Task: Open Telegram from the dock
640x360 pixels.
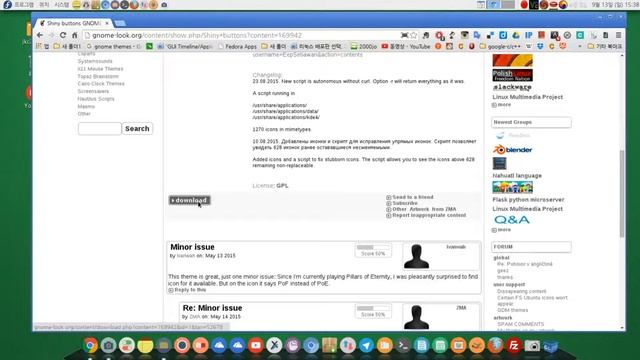Action: [366, 346]
